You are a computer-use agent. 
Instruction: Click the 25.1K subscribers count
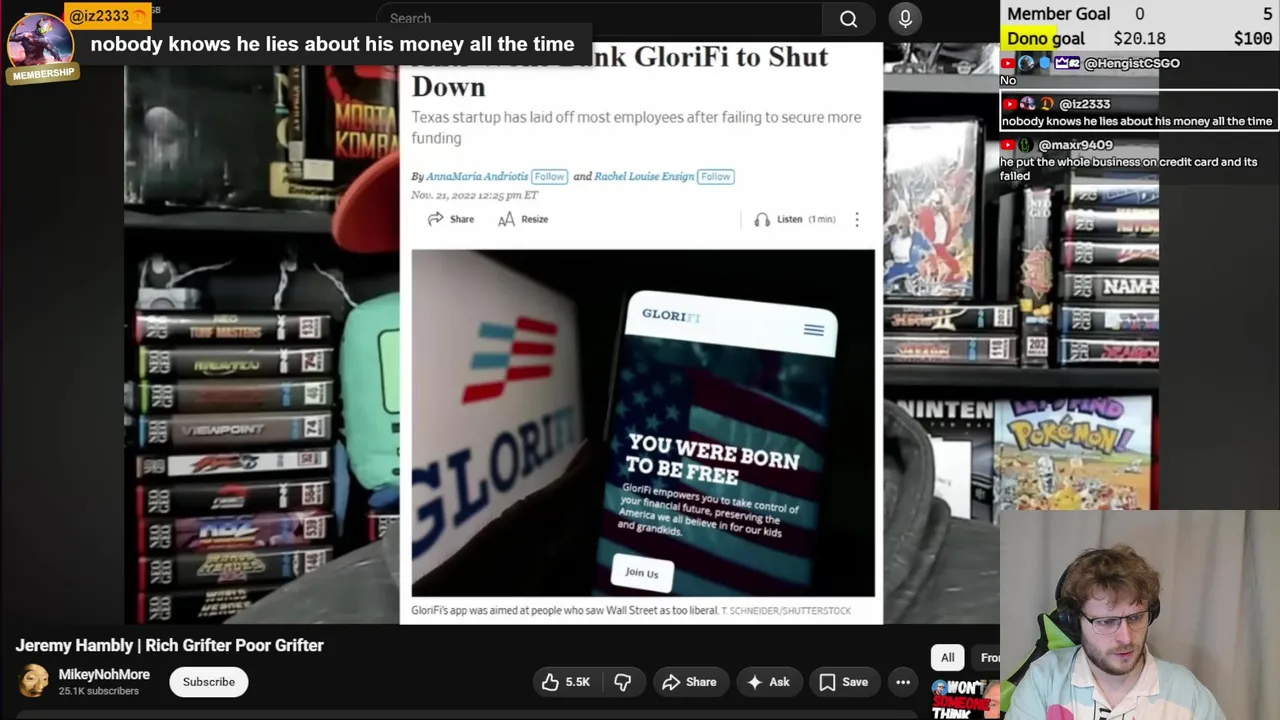click(x=98, y=691)
